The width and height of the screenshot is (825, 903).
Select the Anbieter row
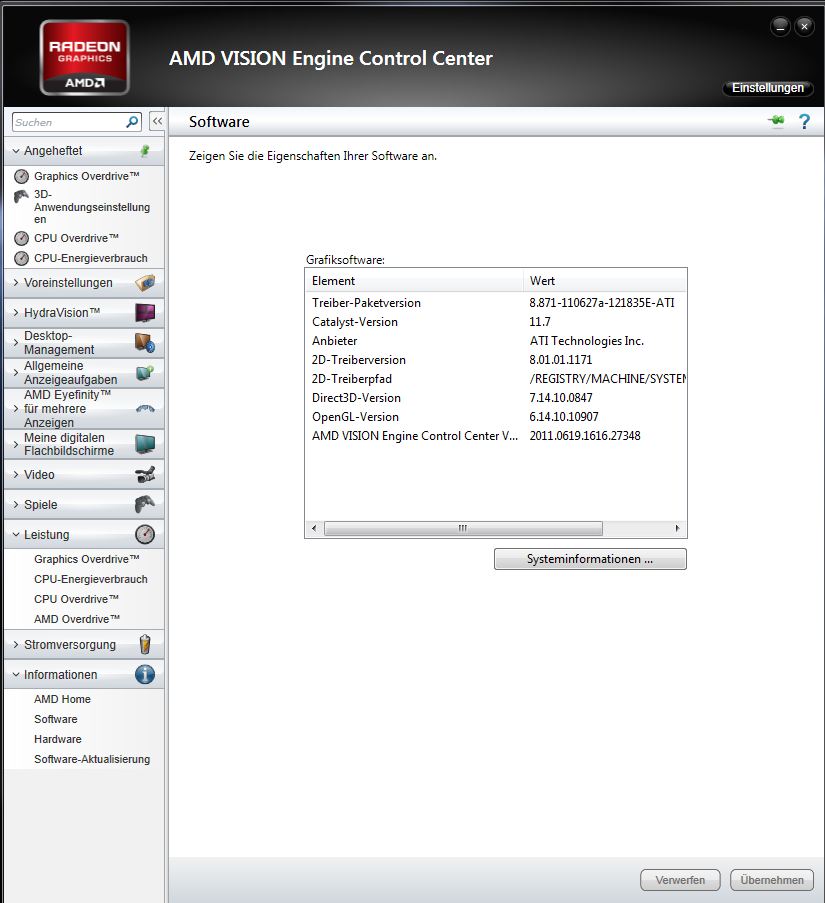tap(496, 341)
